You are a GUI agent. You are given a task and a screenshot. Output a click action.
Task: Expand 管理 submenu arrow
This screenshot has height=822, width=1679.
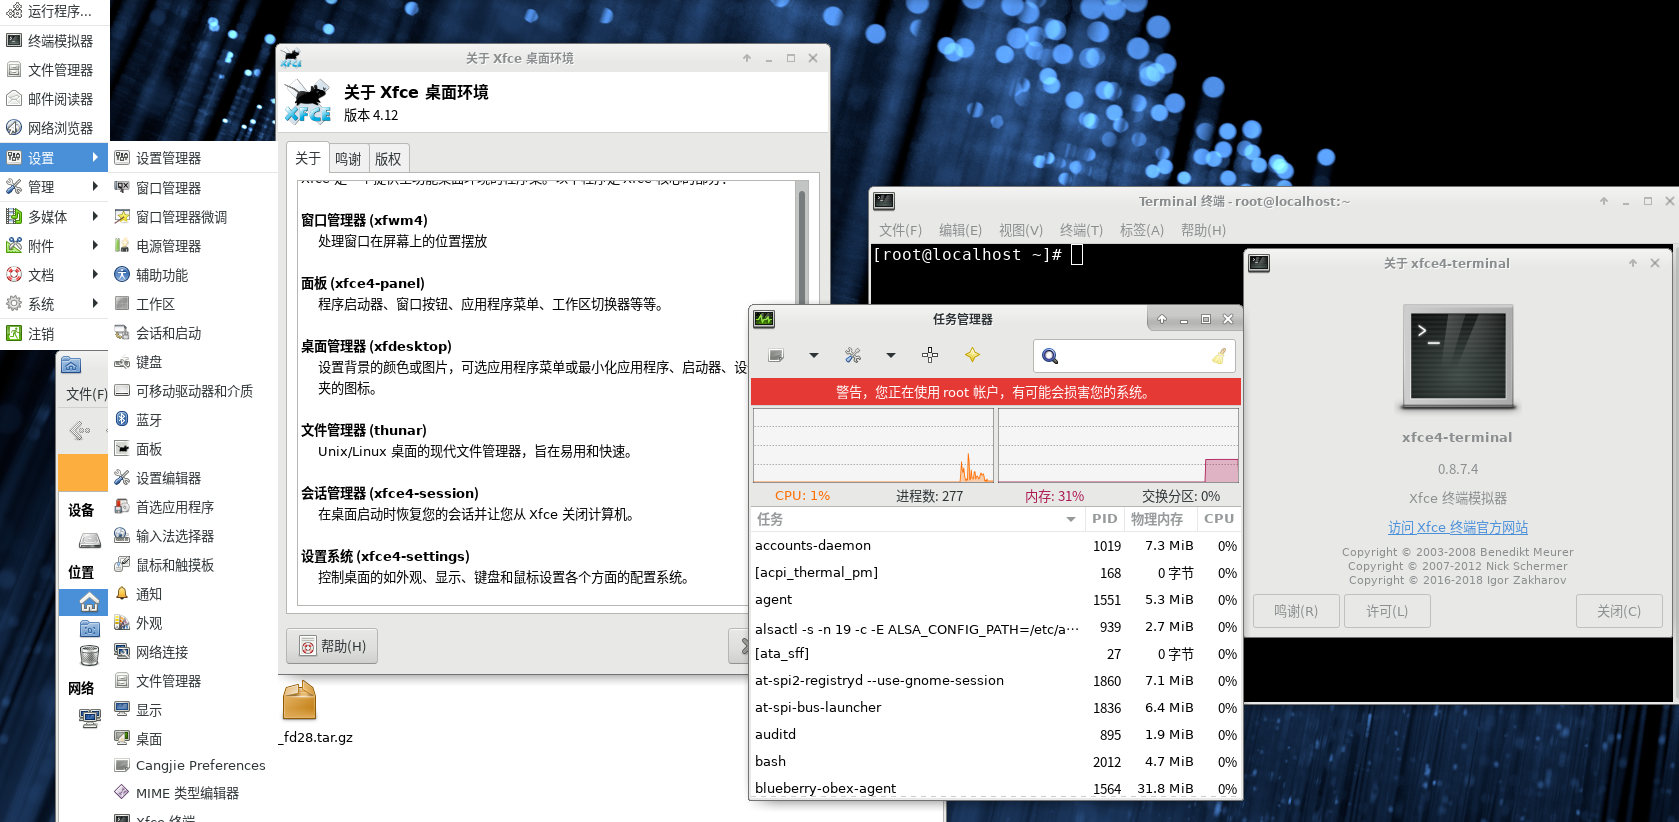[95, 186]
